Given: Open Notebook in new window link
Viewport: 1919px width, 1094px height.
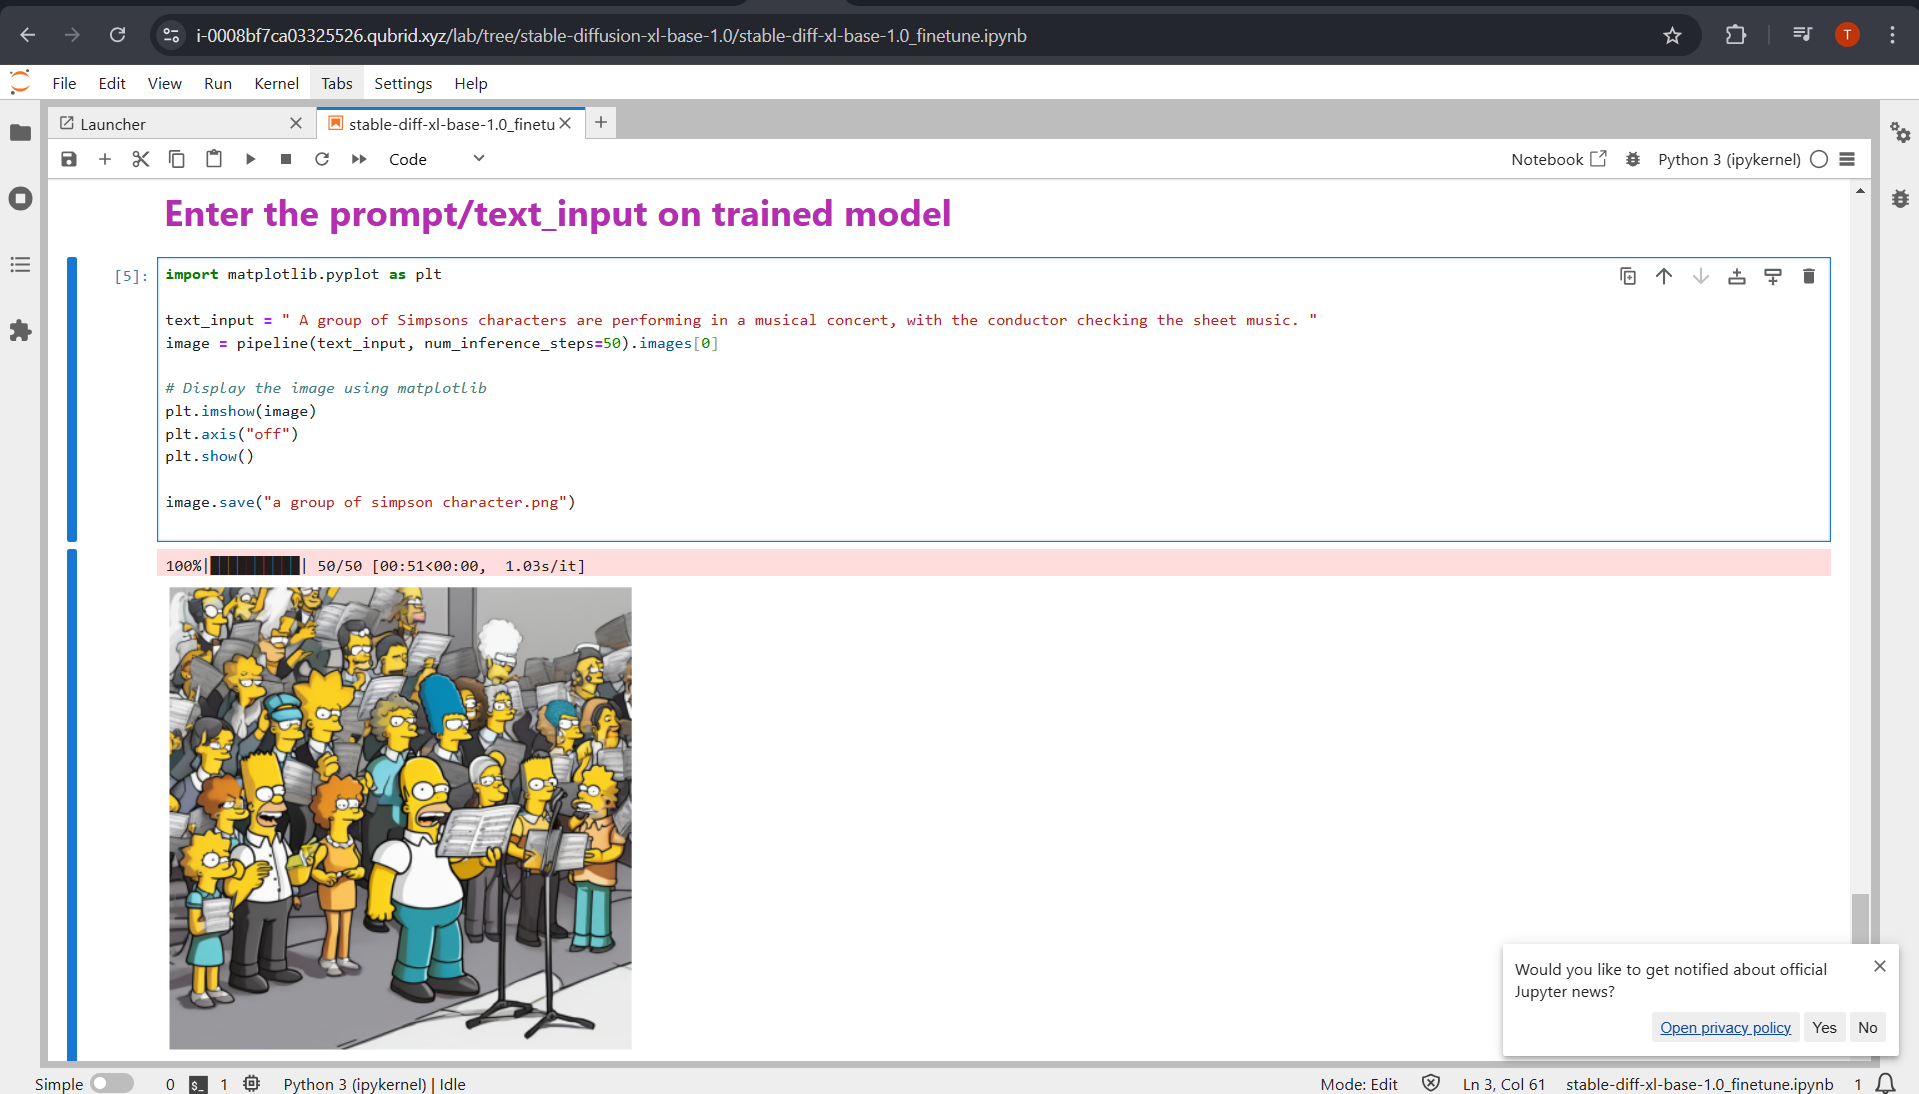Looking at the screenshot, I should [x=1559, y=159].
